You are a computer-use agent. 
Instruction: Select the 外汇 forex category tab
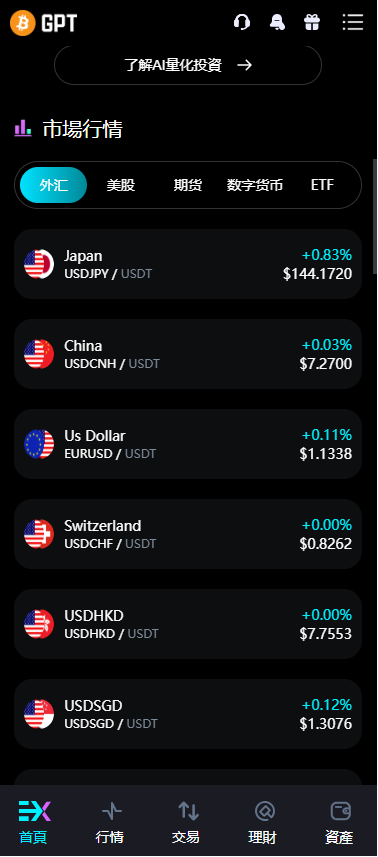(x=54, y=185)
